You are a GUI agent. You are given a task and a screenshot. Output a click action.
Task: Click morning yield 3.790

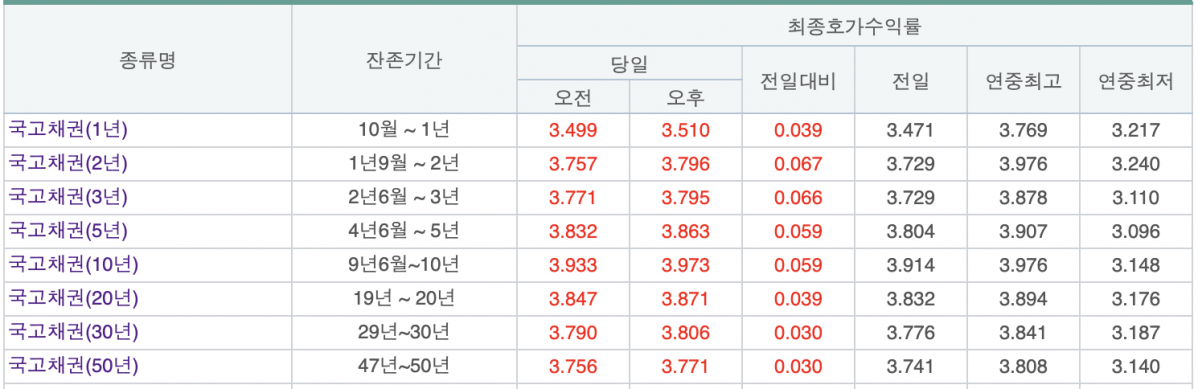click(x=573, y=333)
